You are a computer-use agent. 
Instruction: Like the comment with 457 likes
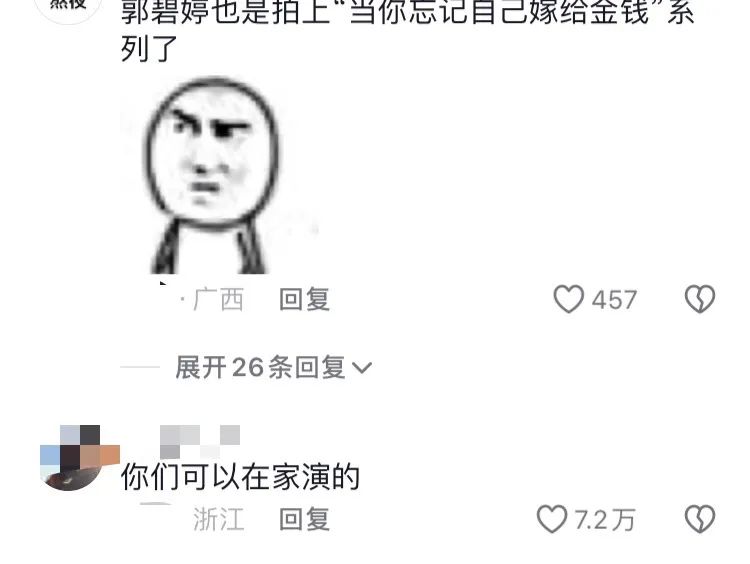click(568, 299)
